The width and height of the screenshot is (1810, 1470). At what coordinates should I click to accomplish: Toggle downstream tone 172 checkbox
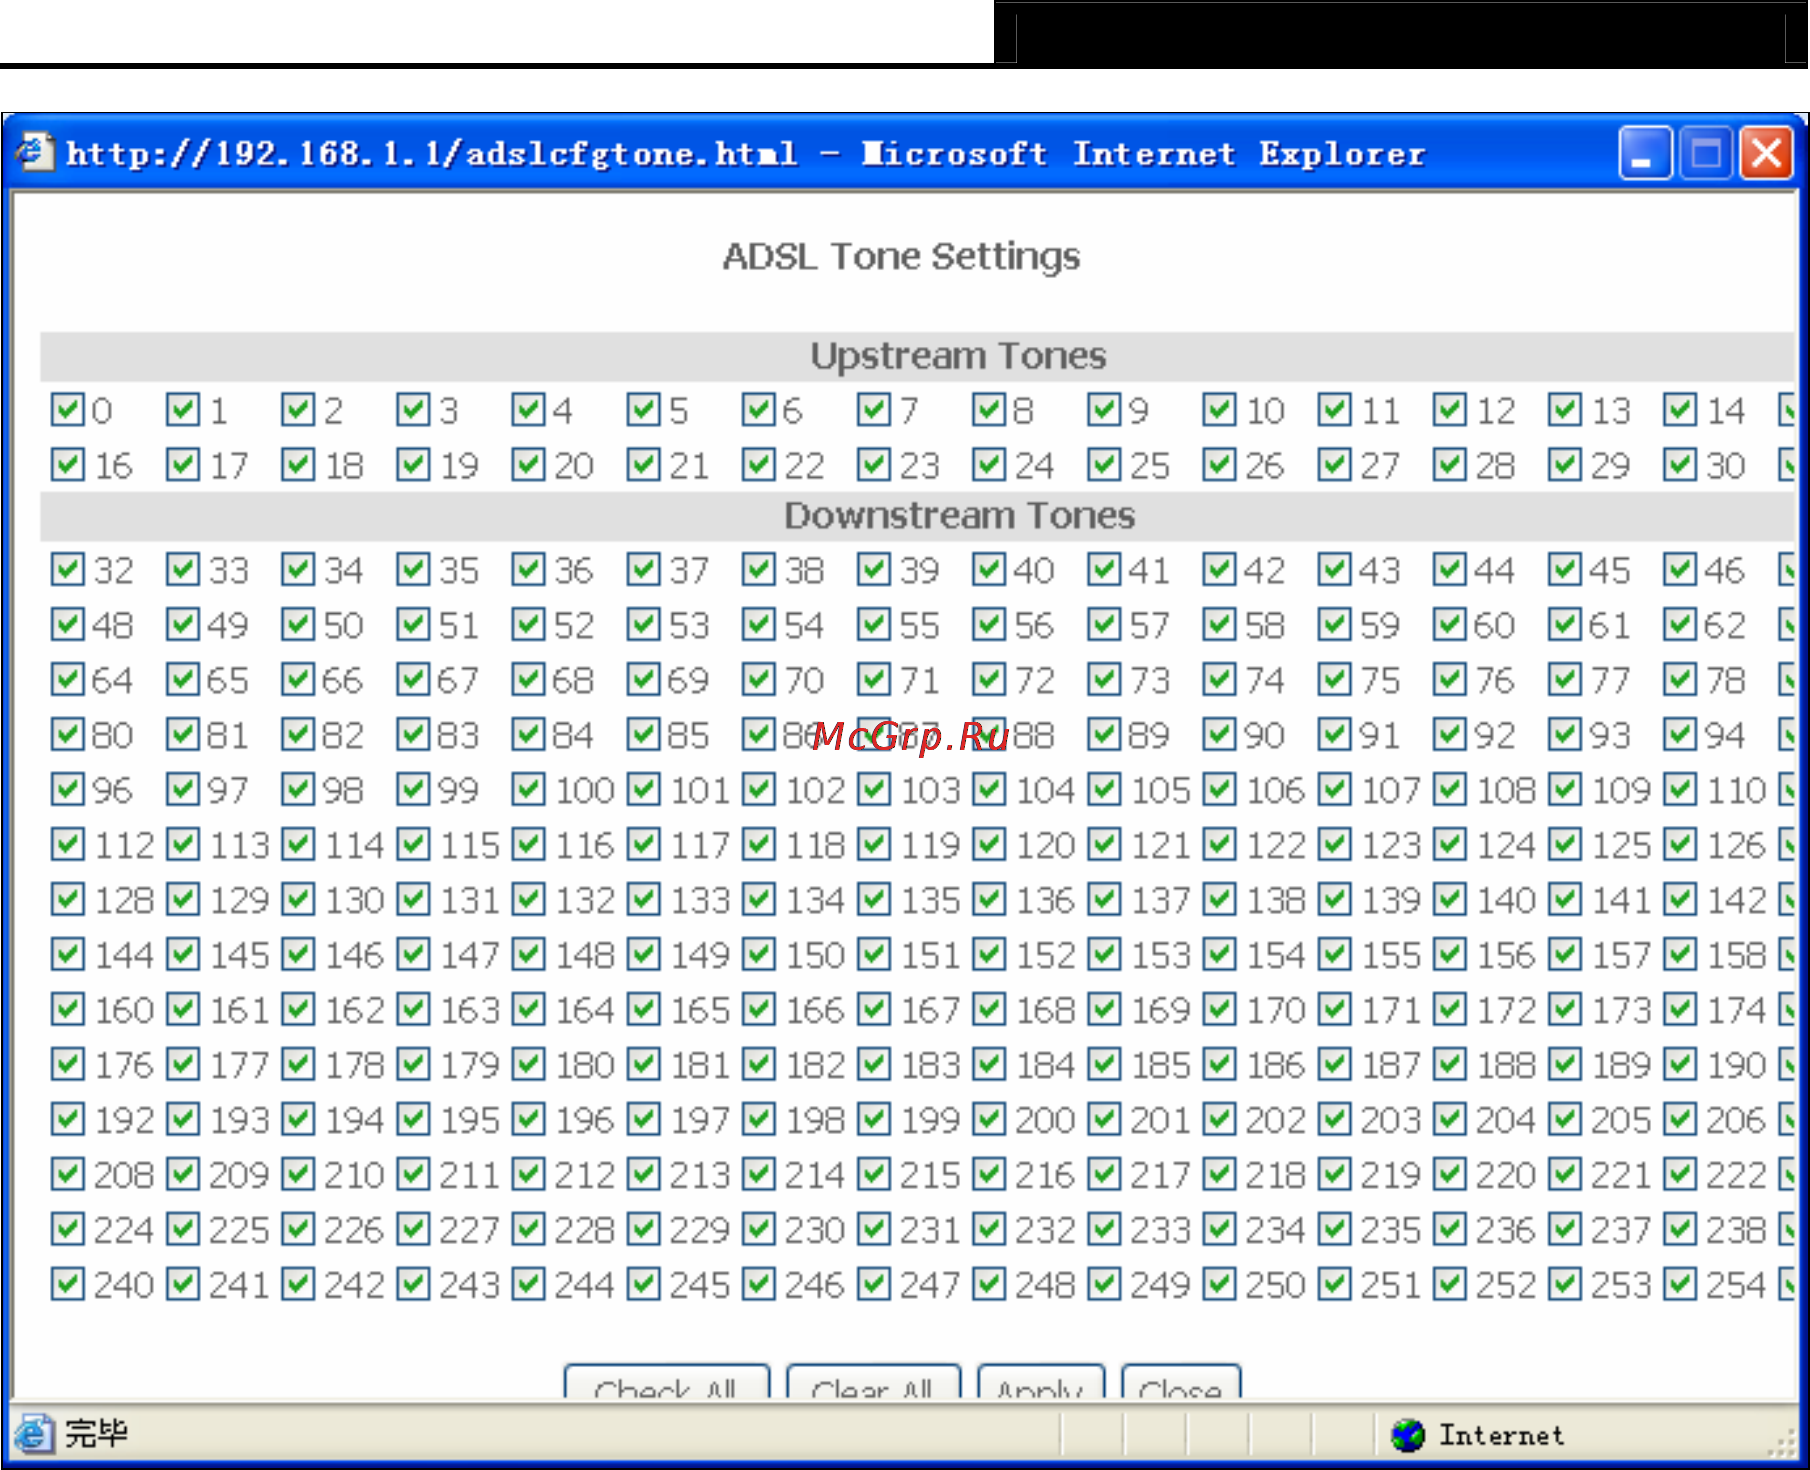[x=1449, y=1009]
